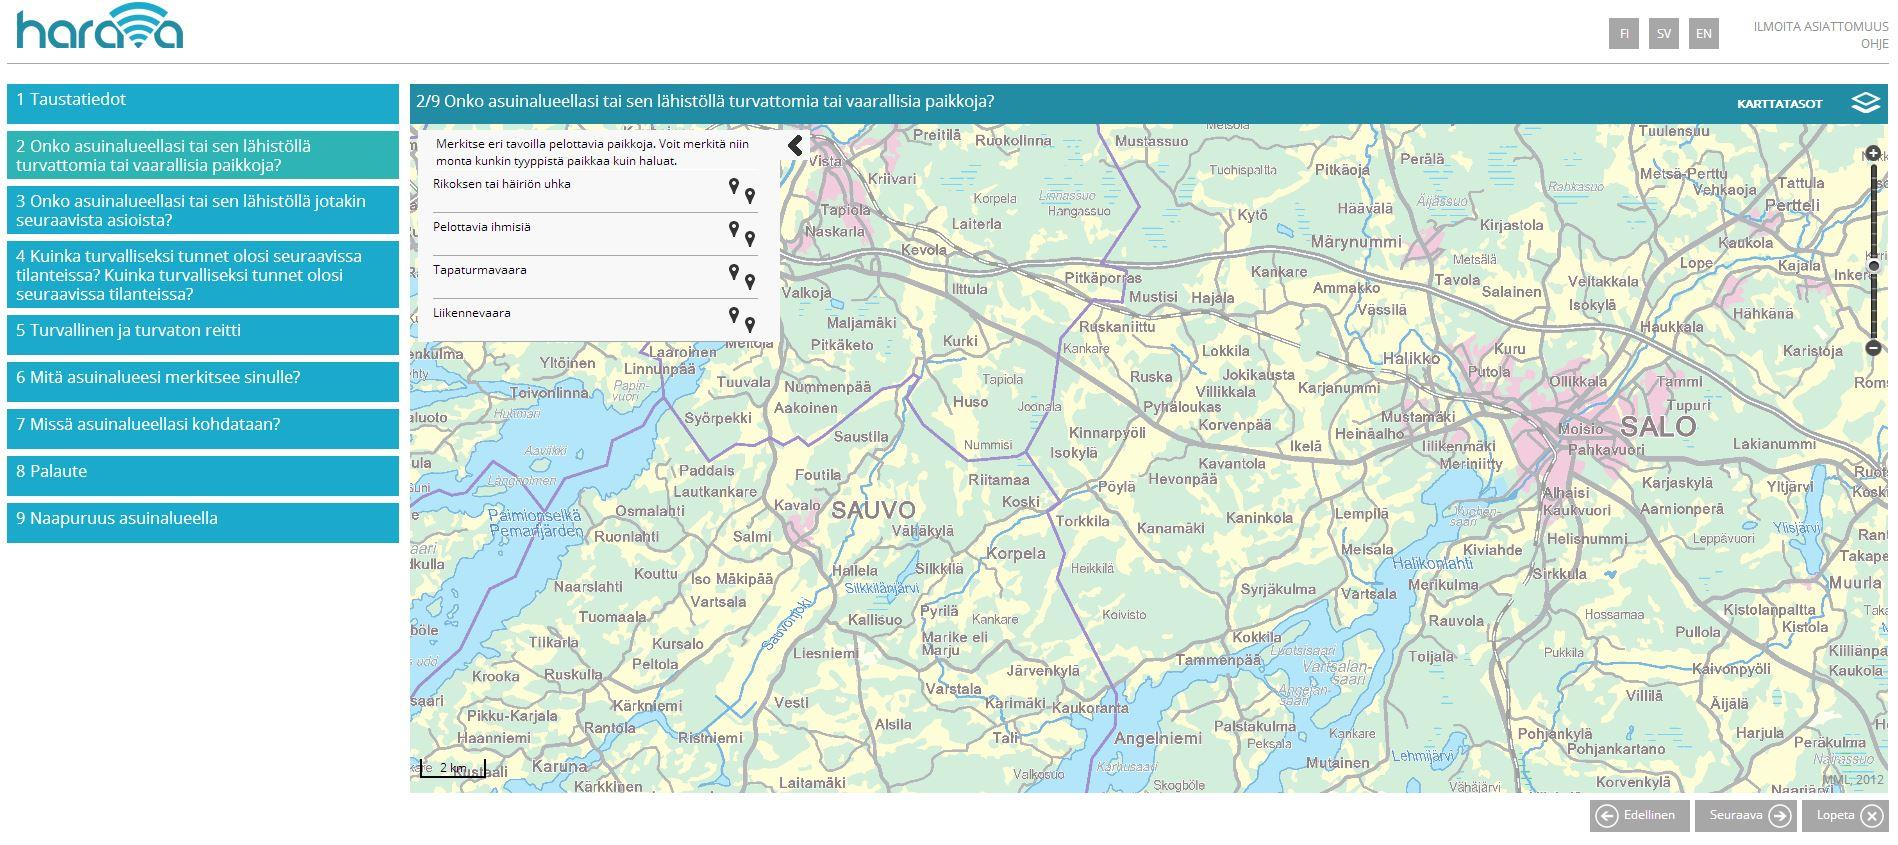This screenshot has width=1898, height=845.
Task: Zoom out with the minus button
Action: tap(1873, 348)
